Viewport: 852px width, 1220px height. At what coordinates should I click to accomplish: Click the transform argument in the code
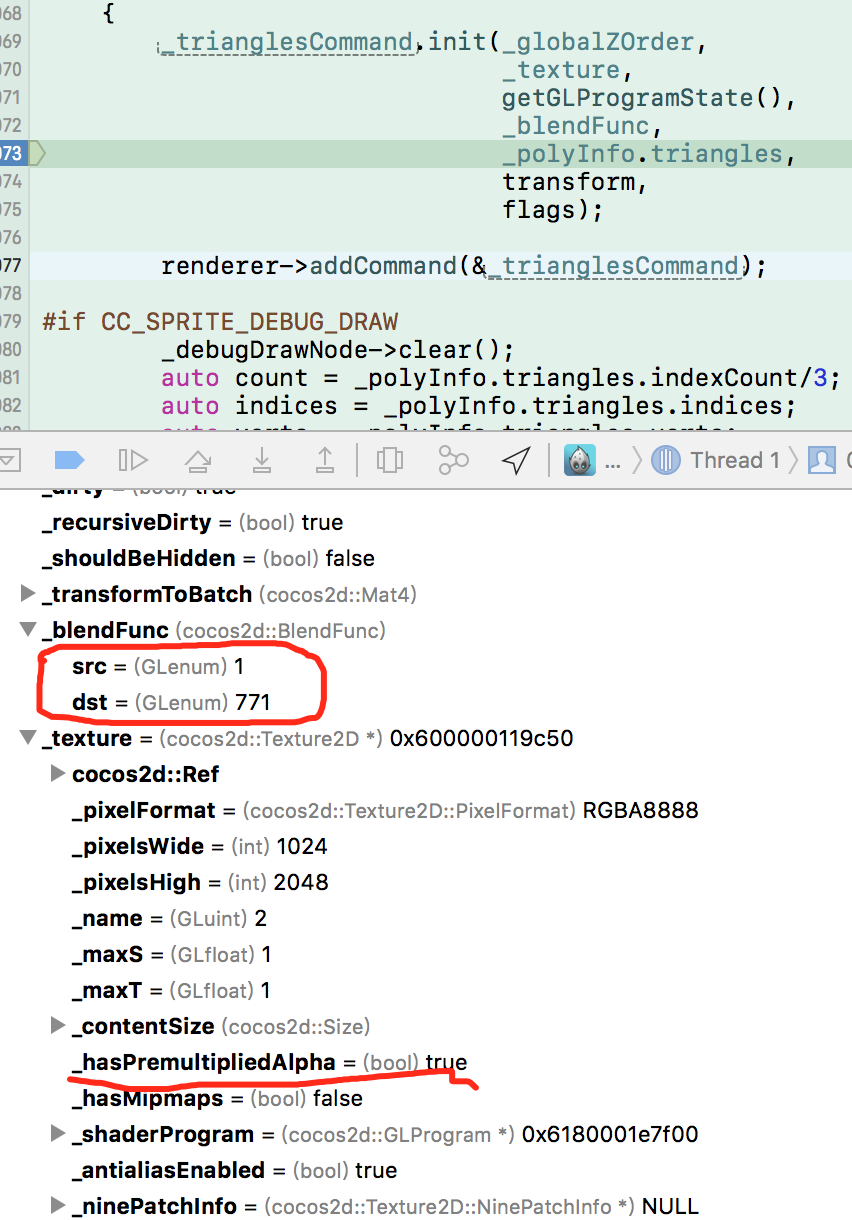569,182
